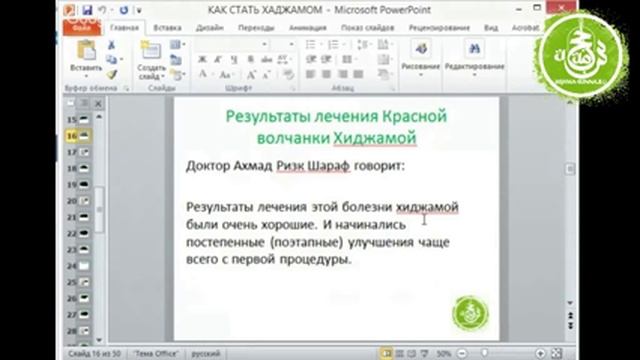Click the Cut scissors icon

pyautogui.click(x=111, y=45)
